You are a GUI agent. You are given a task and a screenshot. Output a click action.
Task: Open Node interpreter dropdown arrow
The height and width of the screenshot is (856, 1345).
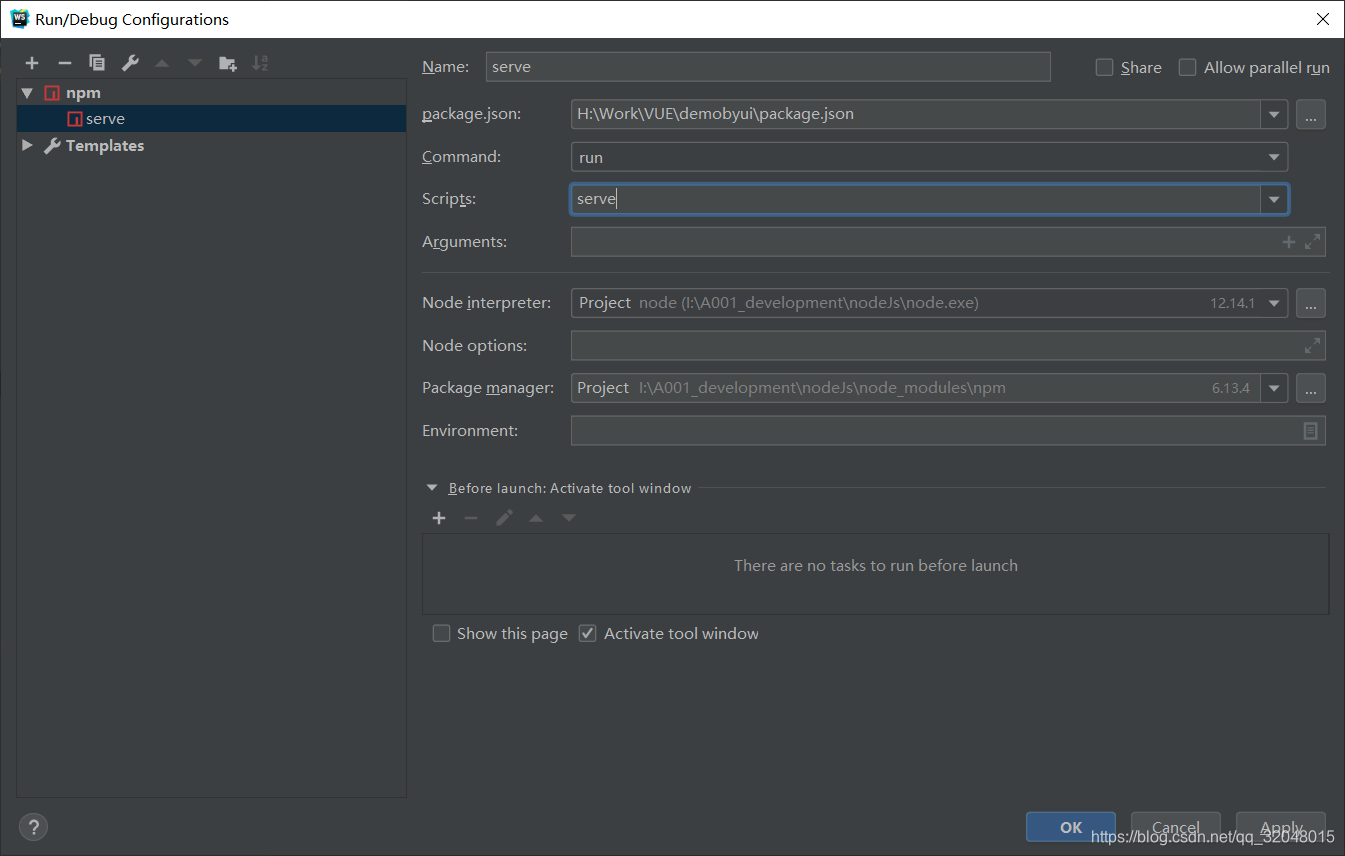(x=1274, y=303)
